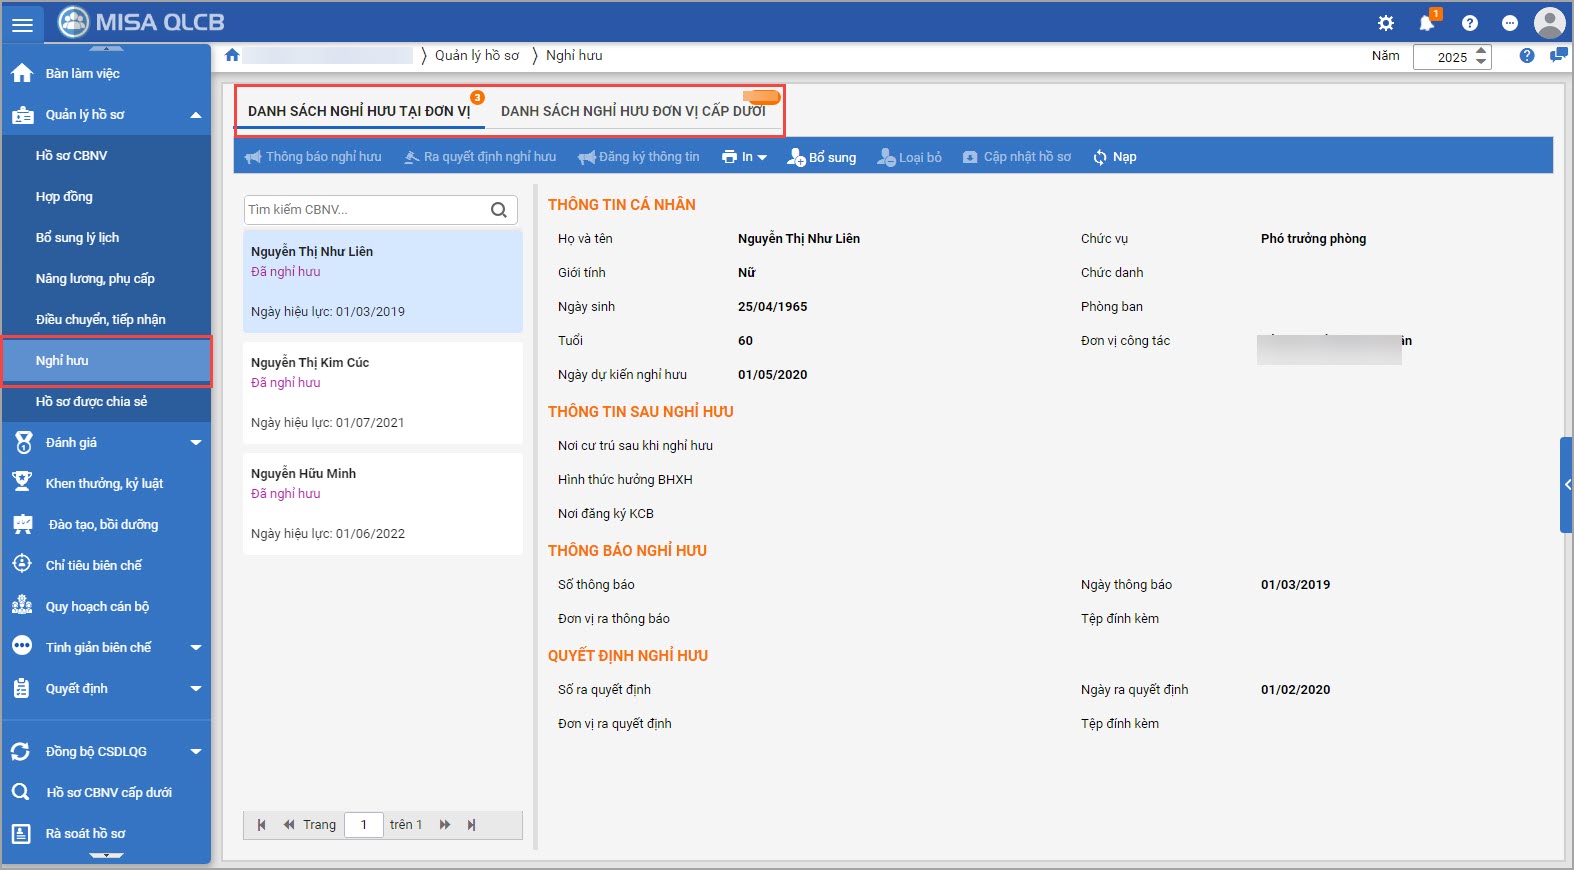
Task: Open Khen thưởng, kỷ luật section
Action: 106,483
